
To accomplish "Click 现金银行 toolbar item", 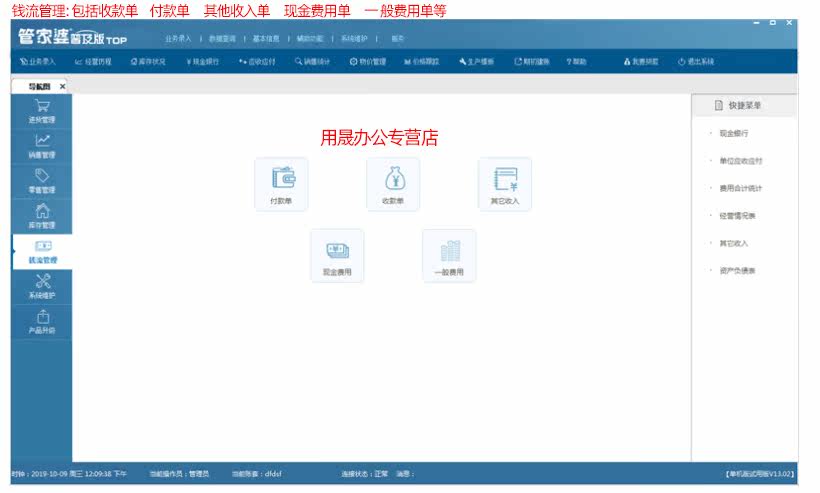I will tap(202, 62).
